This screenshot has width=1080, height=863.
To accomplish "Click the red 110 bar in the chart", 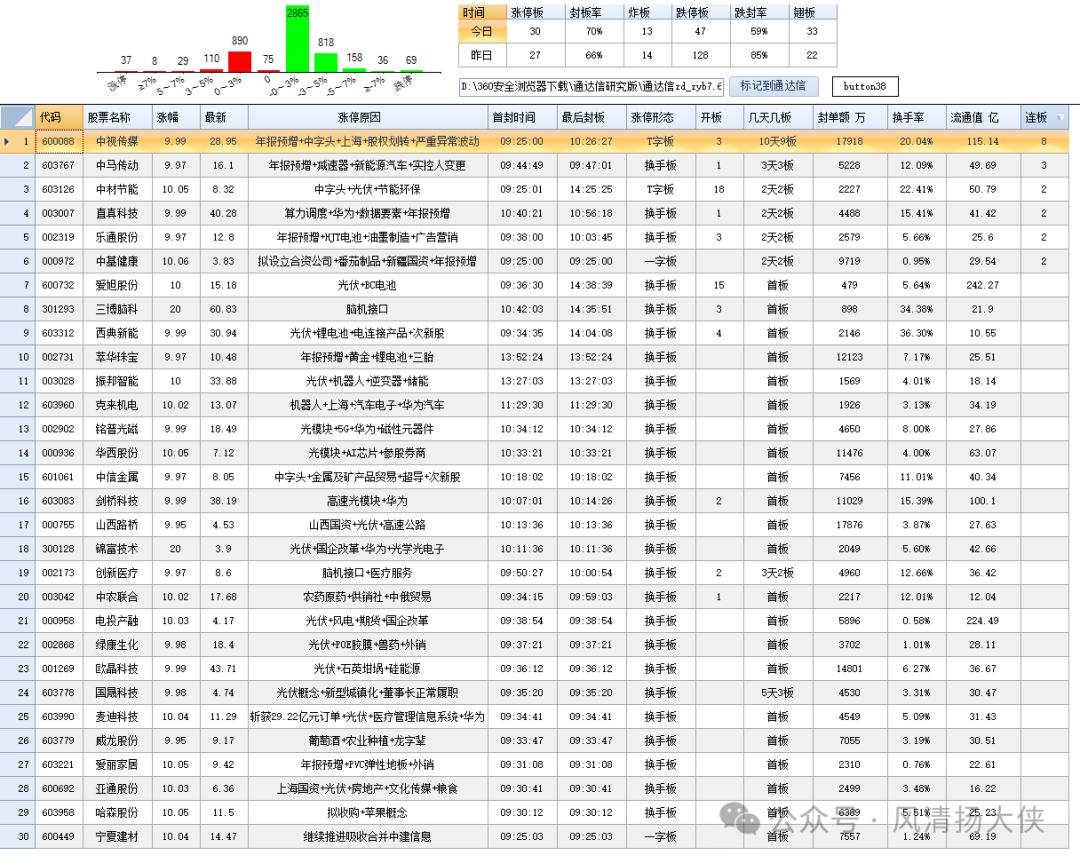I will (211, 70).
